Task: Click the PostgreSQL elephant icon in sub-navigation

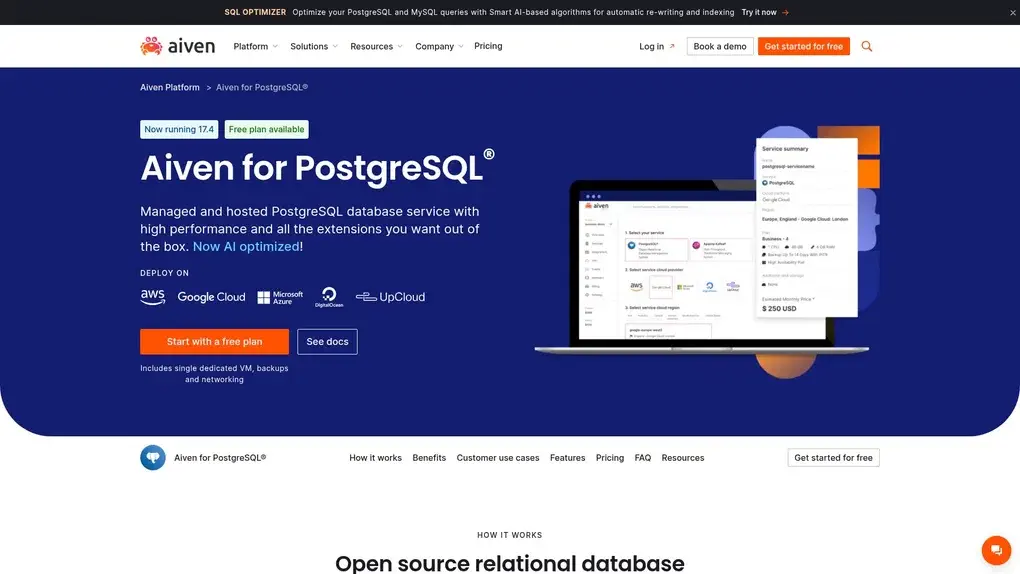Action: tap(153, 458)
